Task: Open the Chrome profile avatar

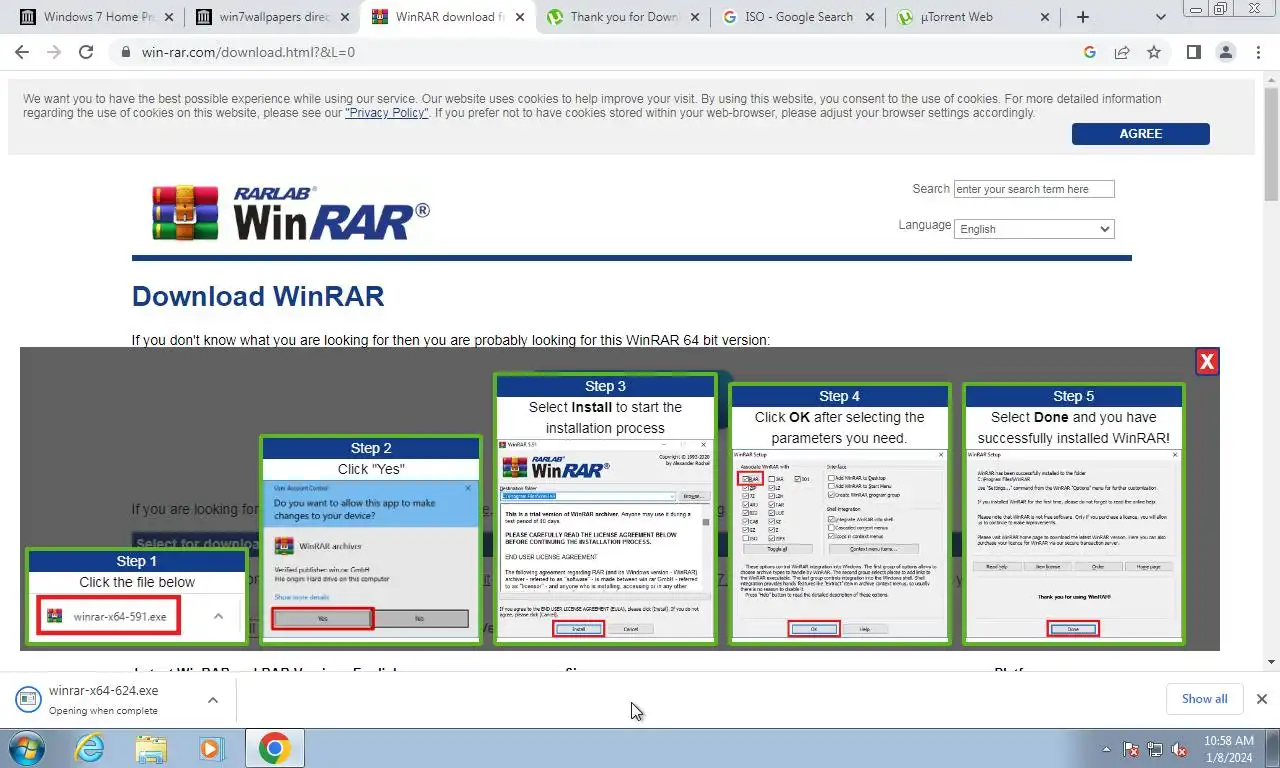Action: pyautogui.click(x=1226, y=52)
